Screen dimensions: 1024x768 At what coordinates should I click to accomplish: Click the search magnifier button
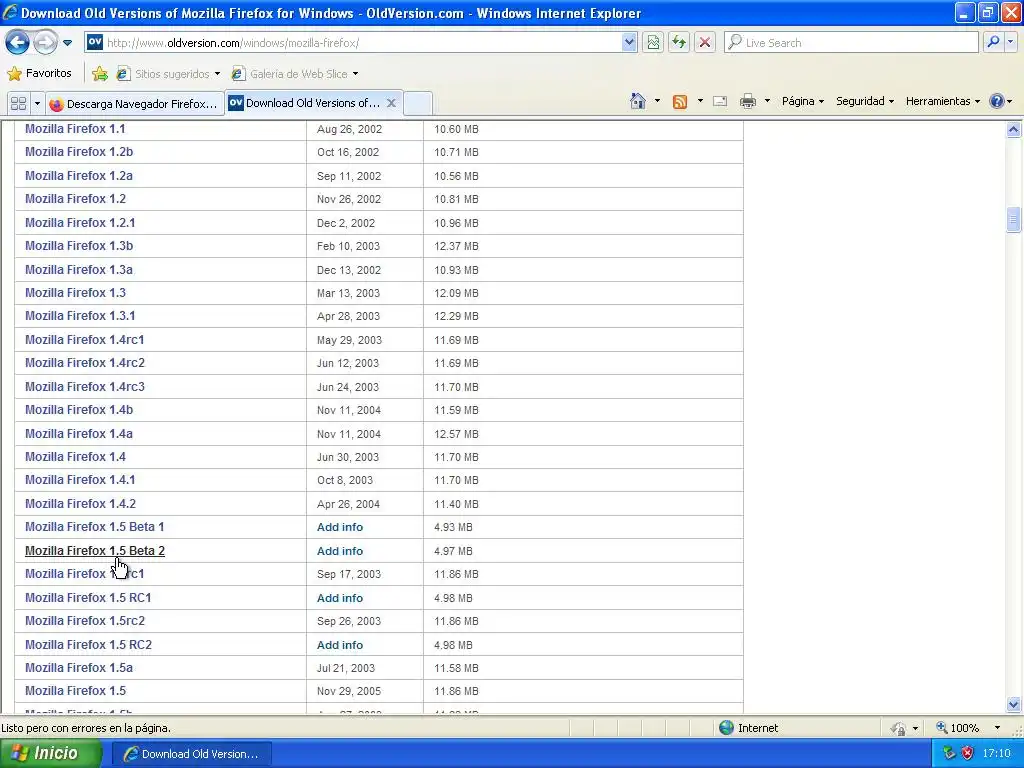coord(993,43)
